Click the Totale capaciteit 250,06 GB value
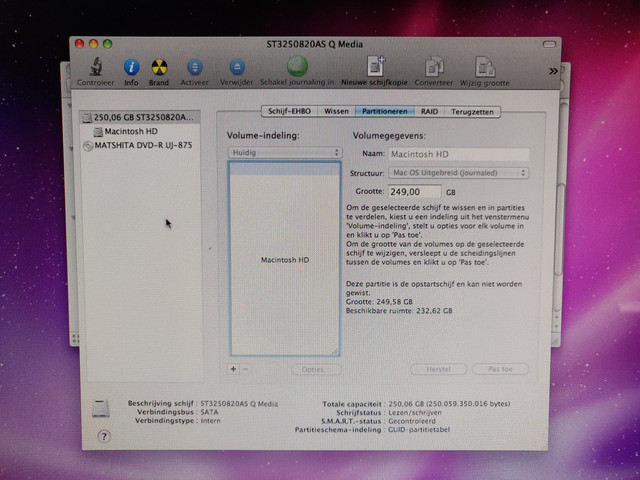640x480 pixels. click(x=449, y=404)
